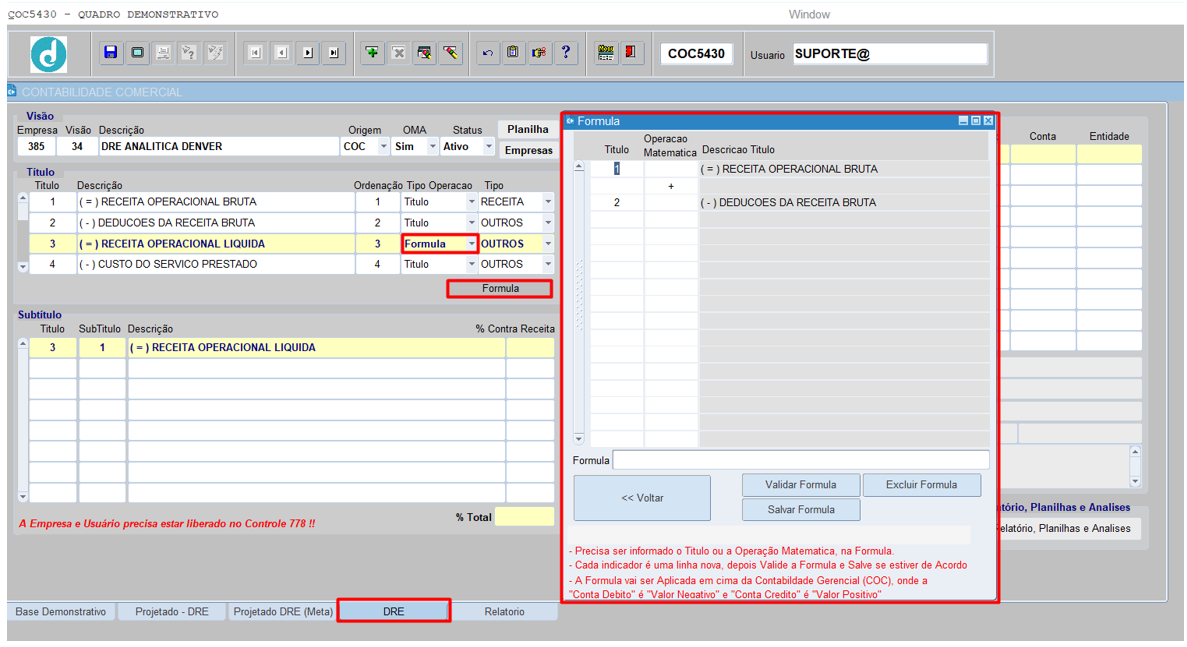The width and height of the screenshot is (1187, 647).
Task: Open Tipo dropdown for CUSTO DO SERVICO PRESTADO row
Action: (548, 264)
